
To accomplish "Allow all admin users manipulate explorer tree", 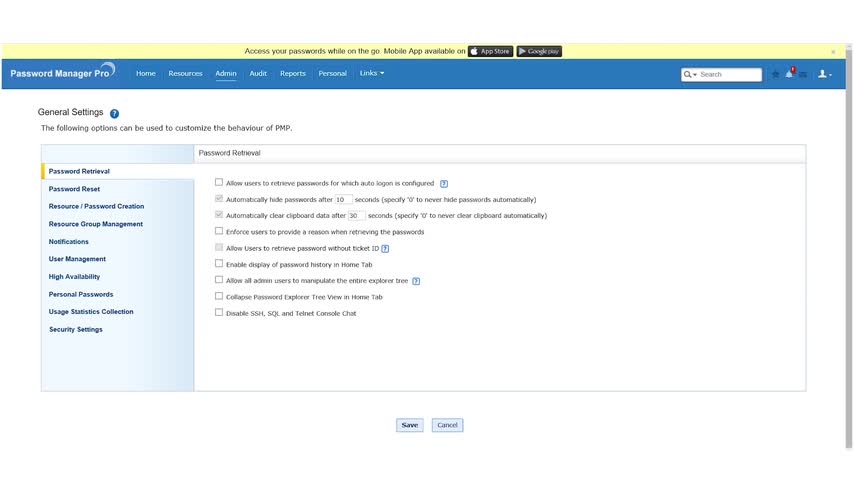I will point(219,280).
